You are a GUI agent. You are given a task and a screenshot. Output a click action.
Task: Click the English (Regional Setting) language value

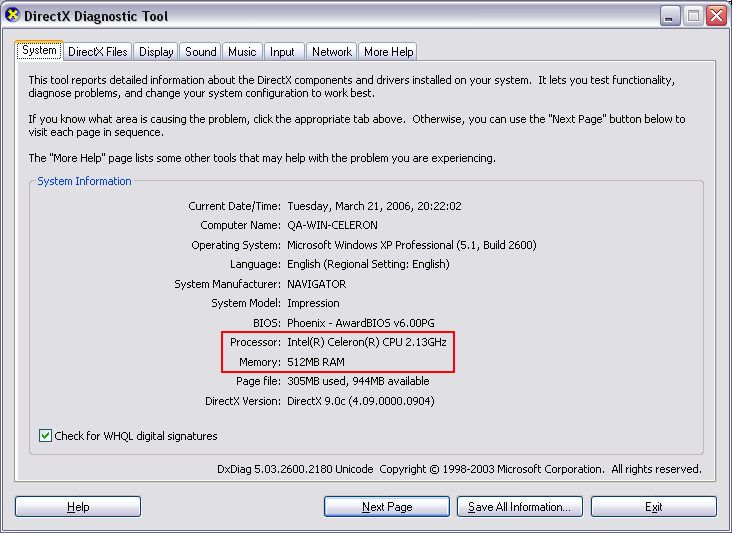click(368, 264)
